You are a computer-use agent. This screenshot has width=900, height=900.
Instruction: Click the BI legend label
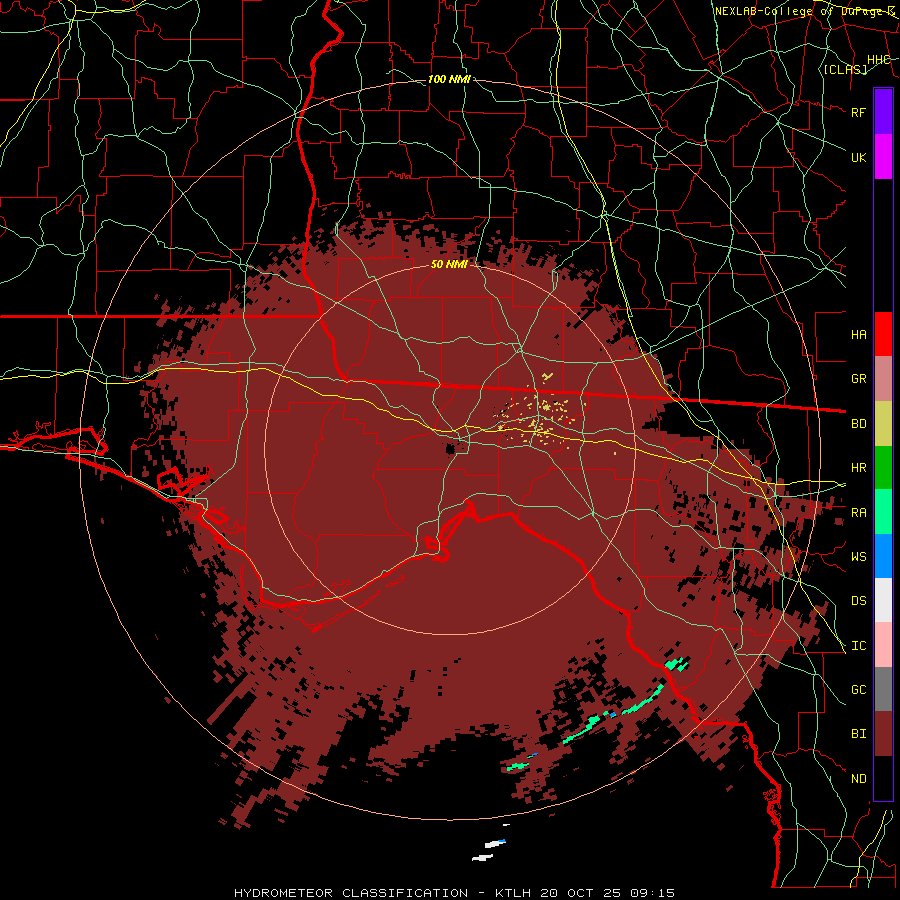858,734
